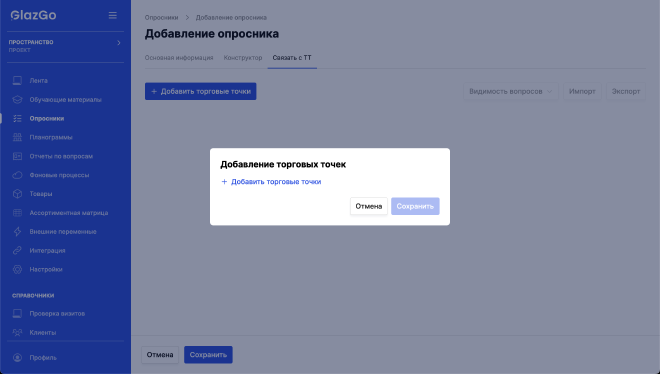
Task: Click the Обучающие материалы graduation cap icon
Action: click(x=17, y=99)
